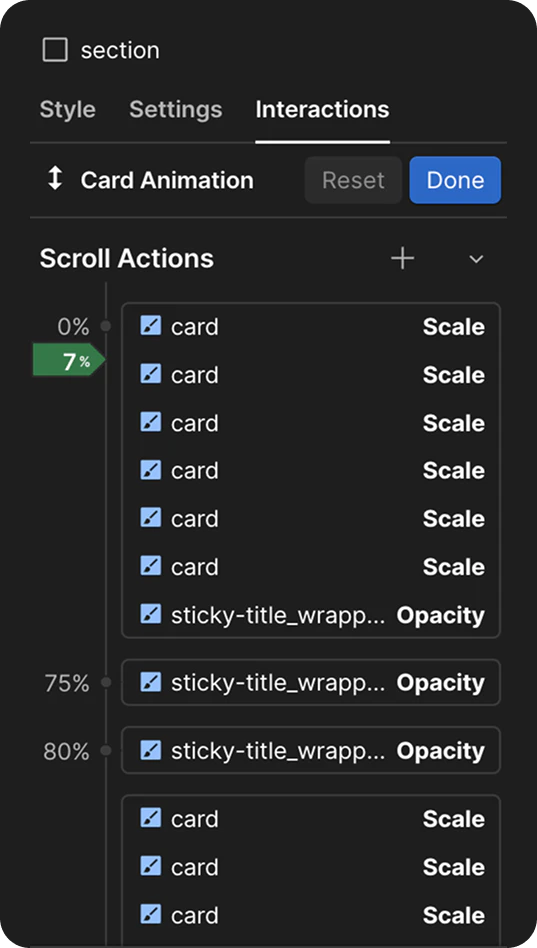Image resolution: width=537 pixels, height=948 pixels.
Task: Click the brush icon of the sixth card Scale action
Action: 151,566
